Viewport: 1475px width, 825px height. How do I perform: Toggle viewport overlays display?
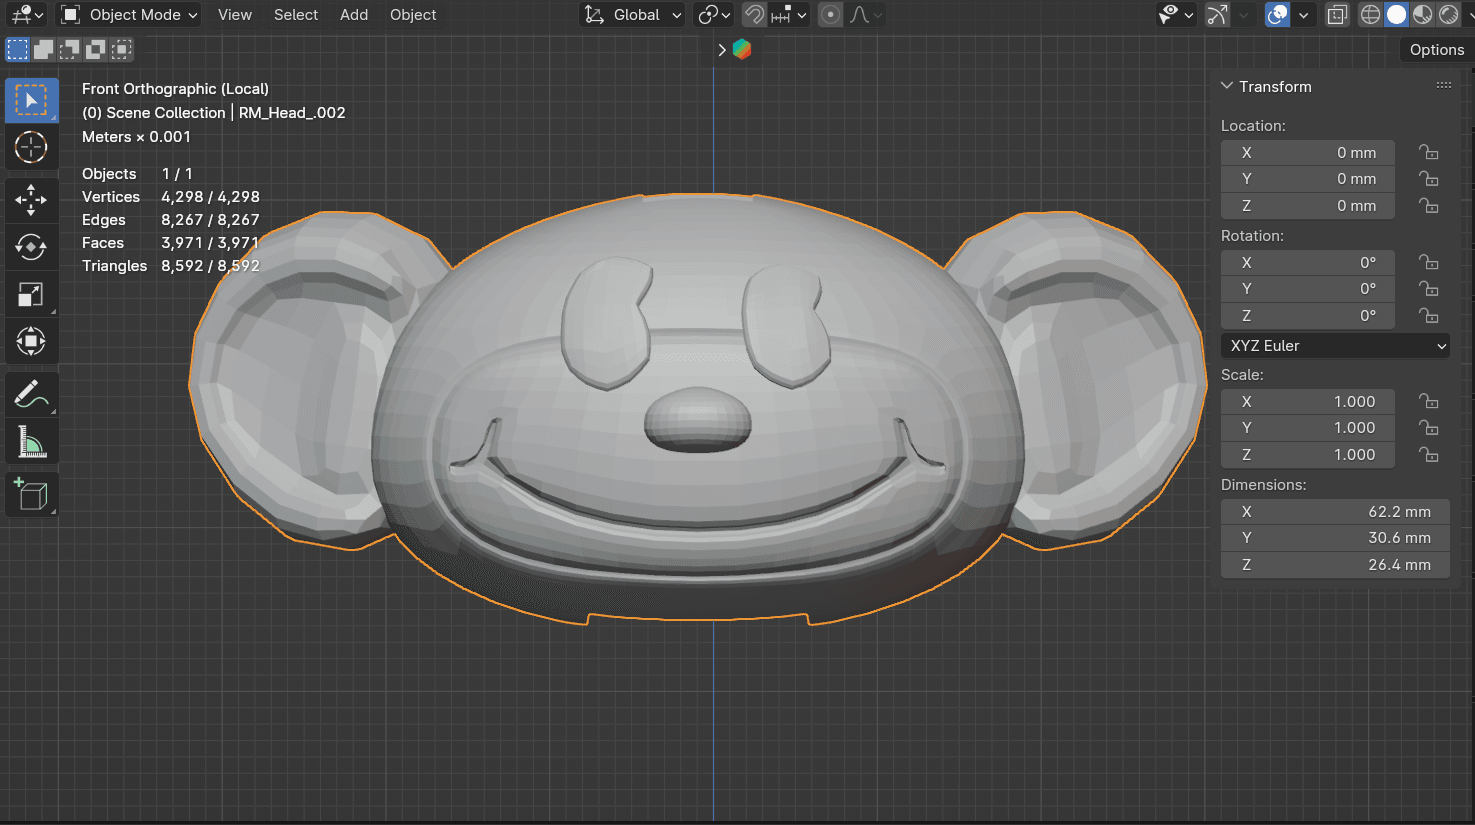pyautogui.click(x=1277, y=15)
